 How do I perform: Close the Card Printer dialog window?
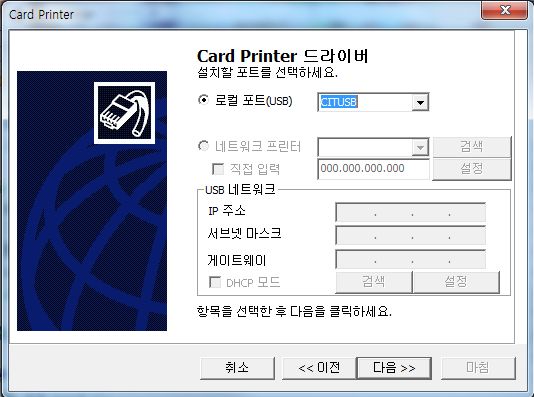pos(504,10)
